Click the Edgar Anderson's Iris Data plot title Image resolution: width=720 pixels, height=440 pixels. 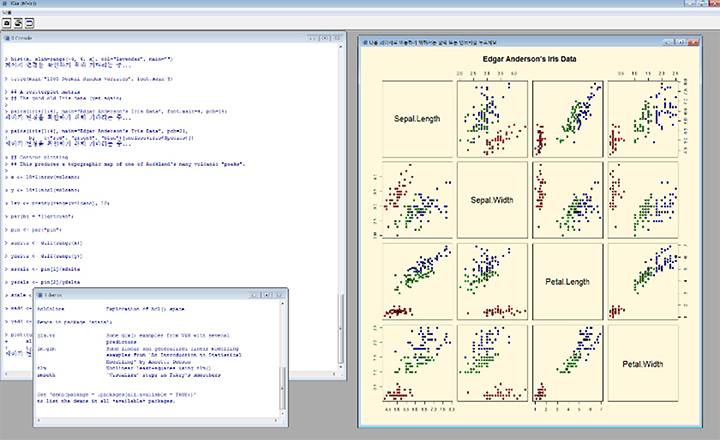pyautogui.click(x=530, y=59)
